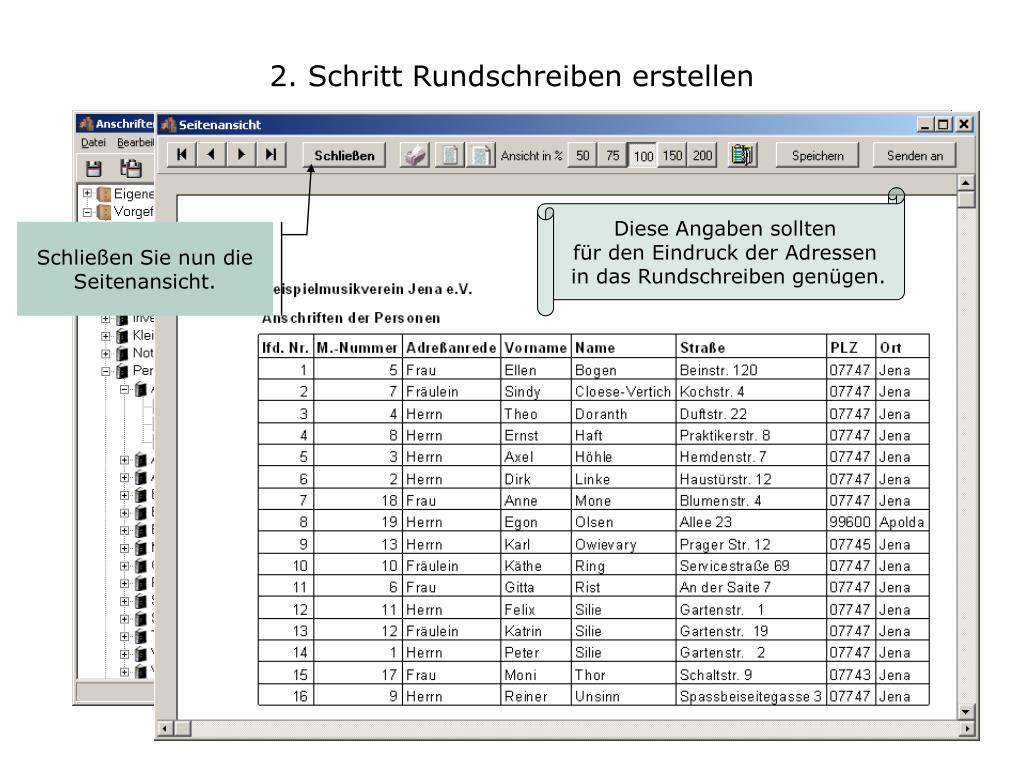Viewport: 1024px width, 768px height.
Task: Expand the 'Klei' tree node
Action: pyautogui.click(x=105, y=336)
